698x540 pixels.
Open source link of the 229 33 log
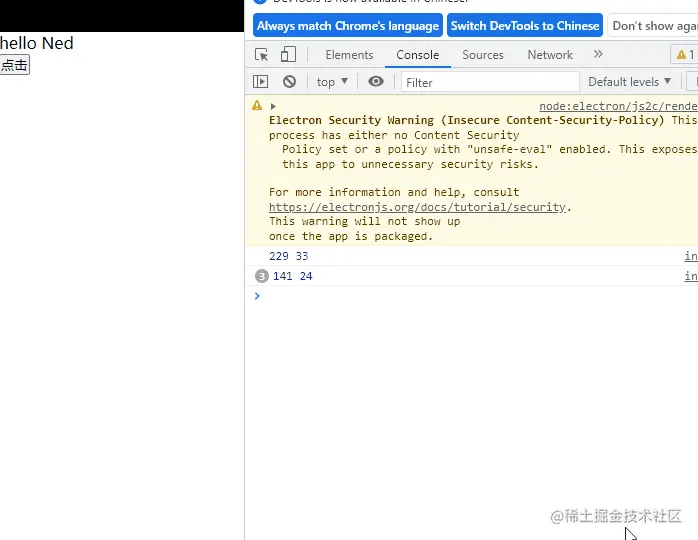click(x=691, y=256)
